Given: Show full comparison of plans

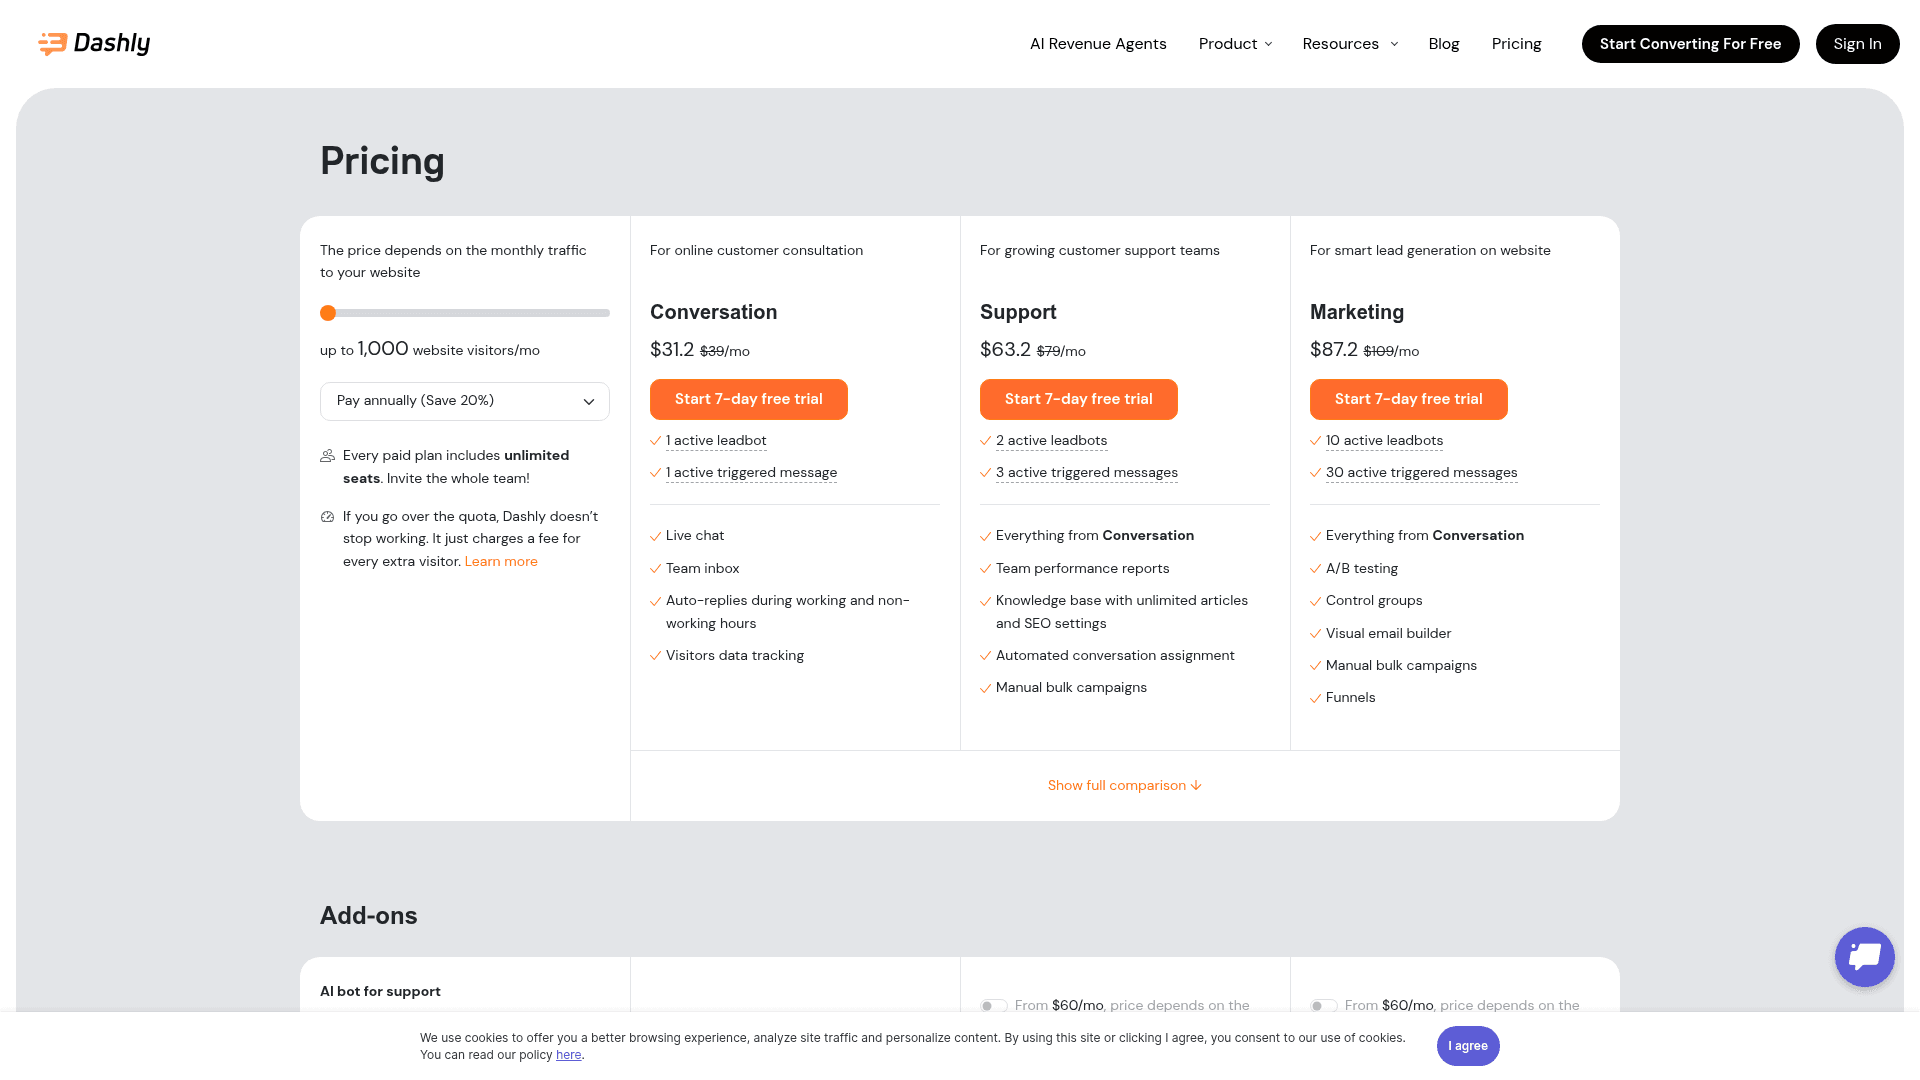Looking at the screenshot, I should pos(1124,786).
